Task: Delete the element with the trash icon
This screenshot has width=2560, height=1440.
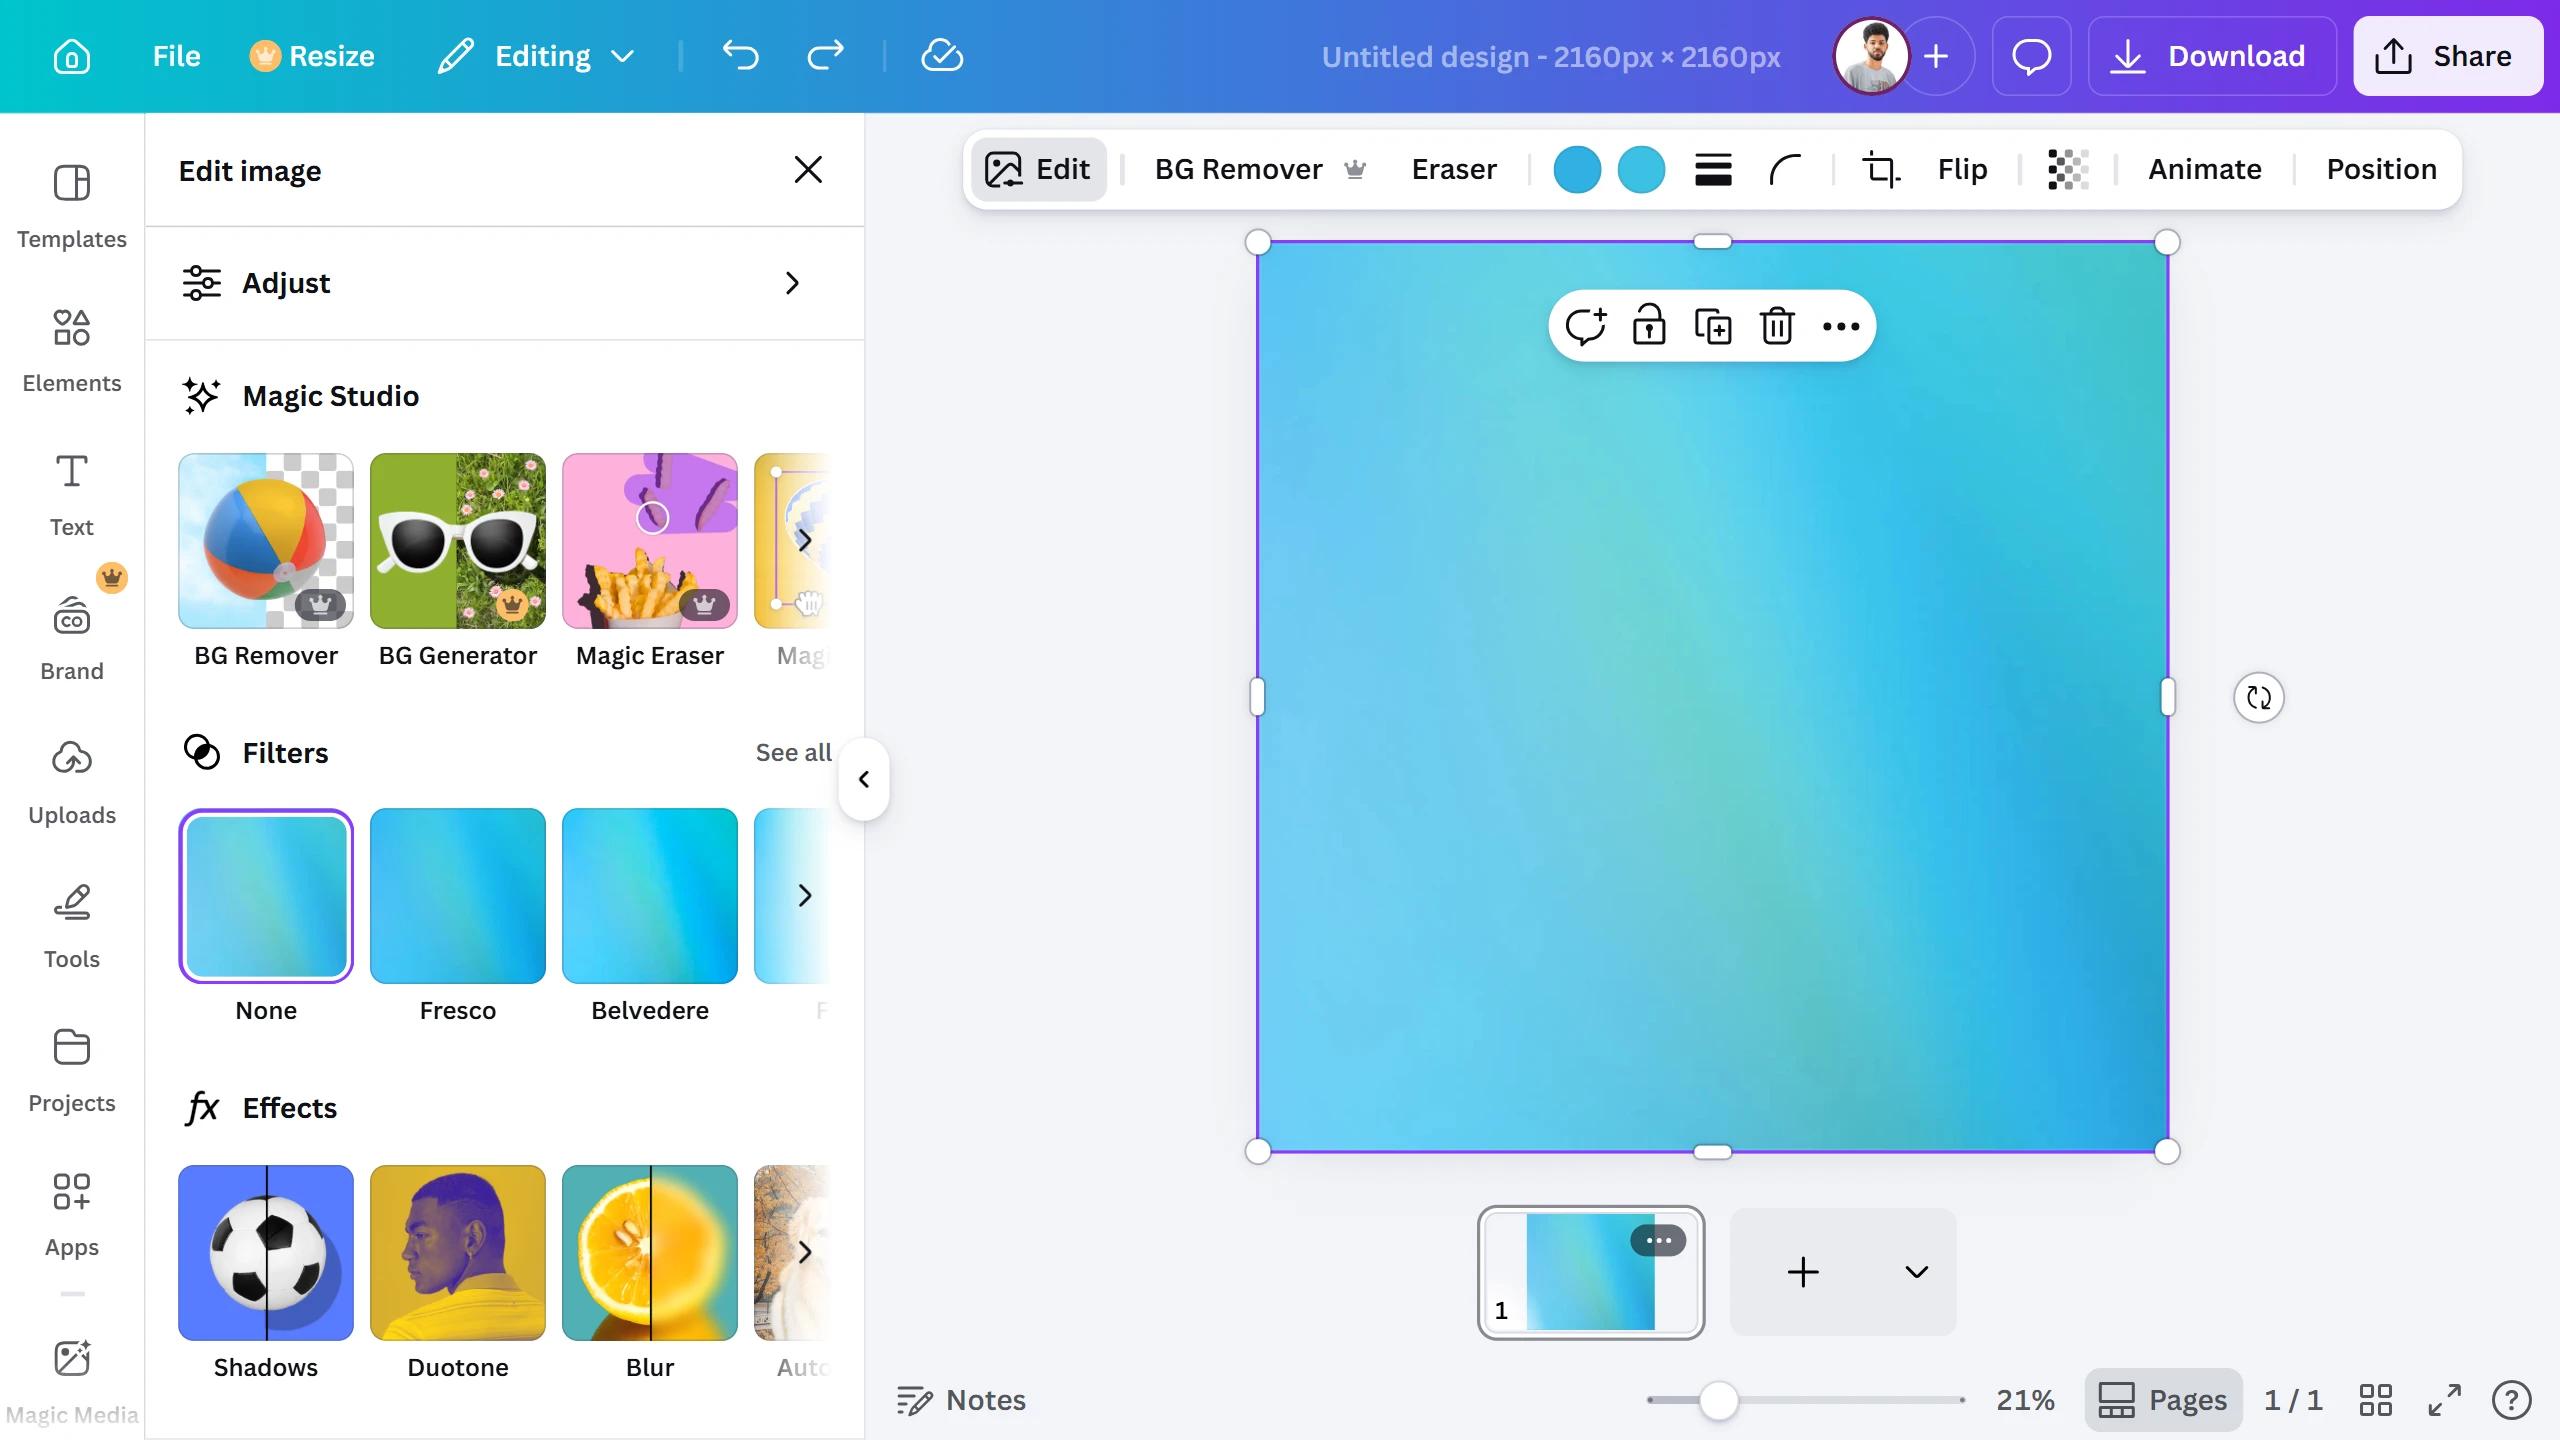Action: [x=1777, y=326]
